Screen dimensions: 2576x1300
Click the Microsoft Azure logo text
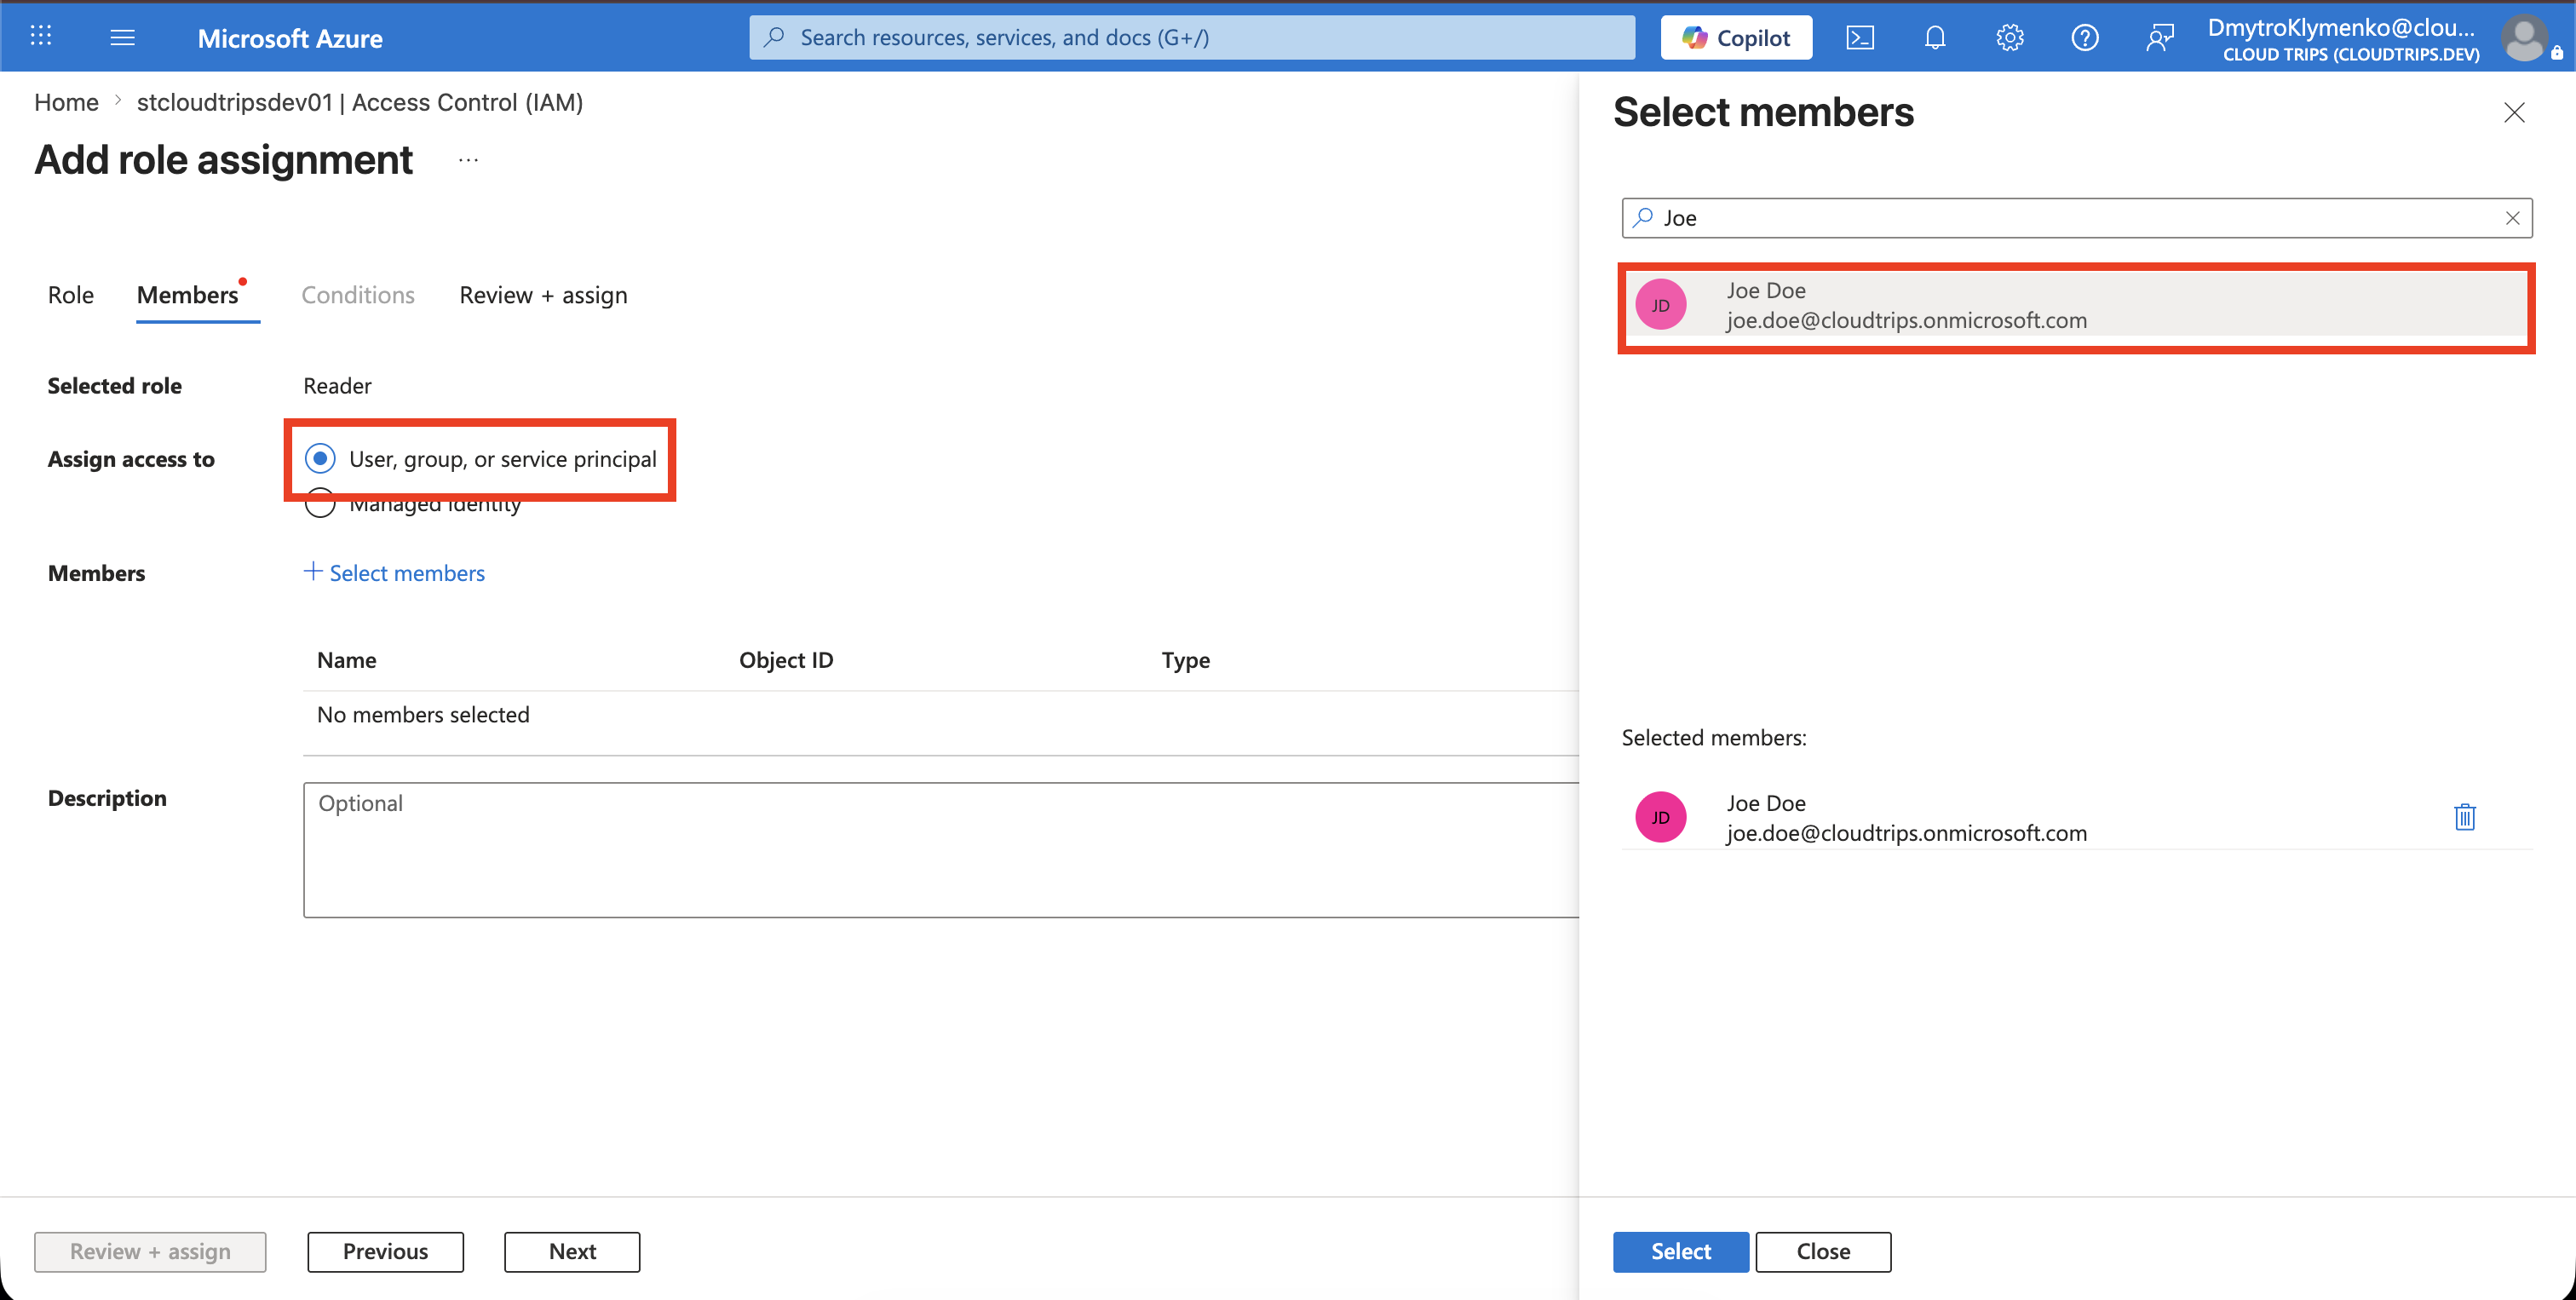pyautogui.click(x=290, y=38)
